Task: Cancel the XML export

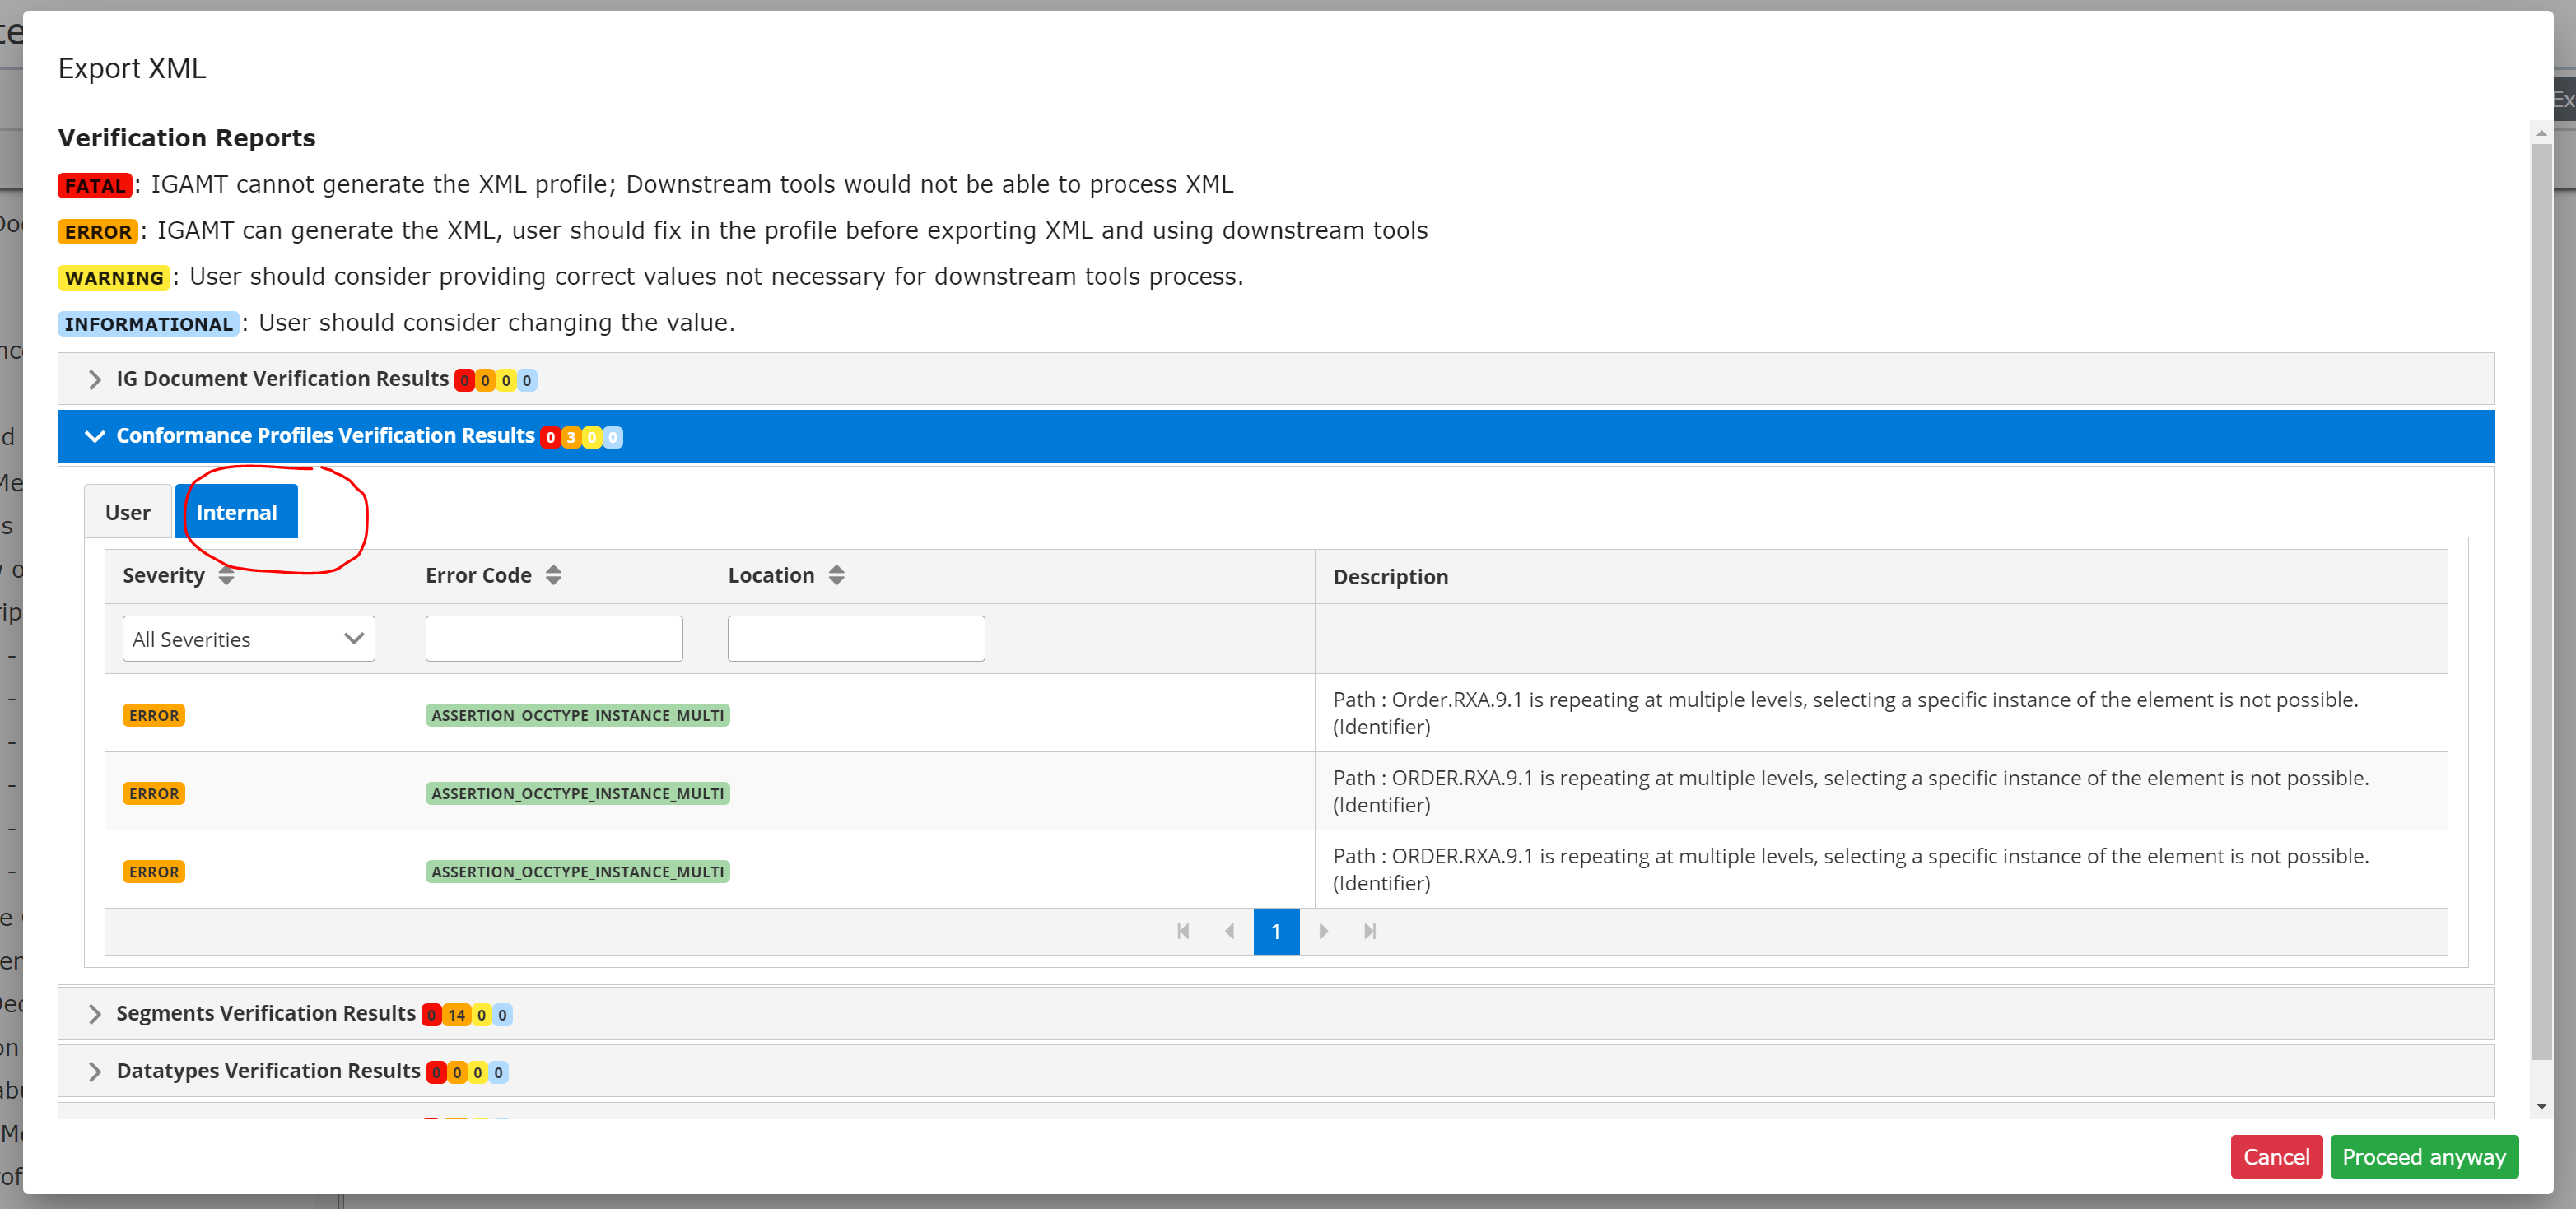Action: (x=2277, y=1156)
